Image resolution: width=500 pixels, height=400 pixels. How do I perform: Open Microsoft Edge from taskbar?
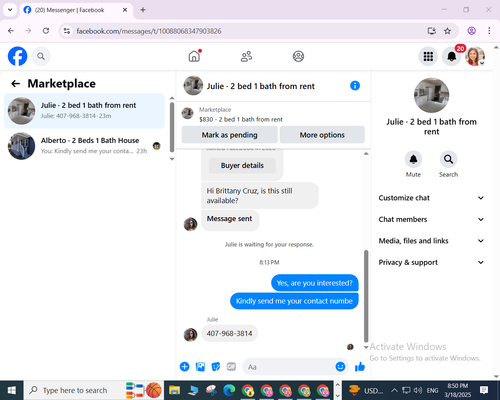(229, 390)
